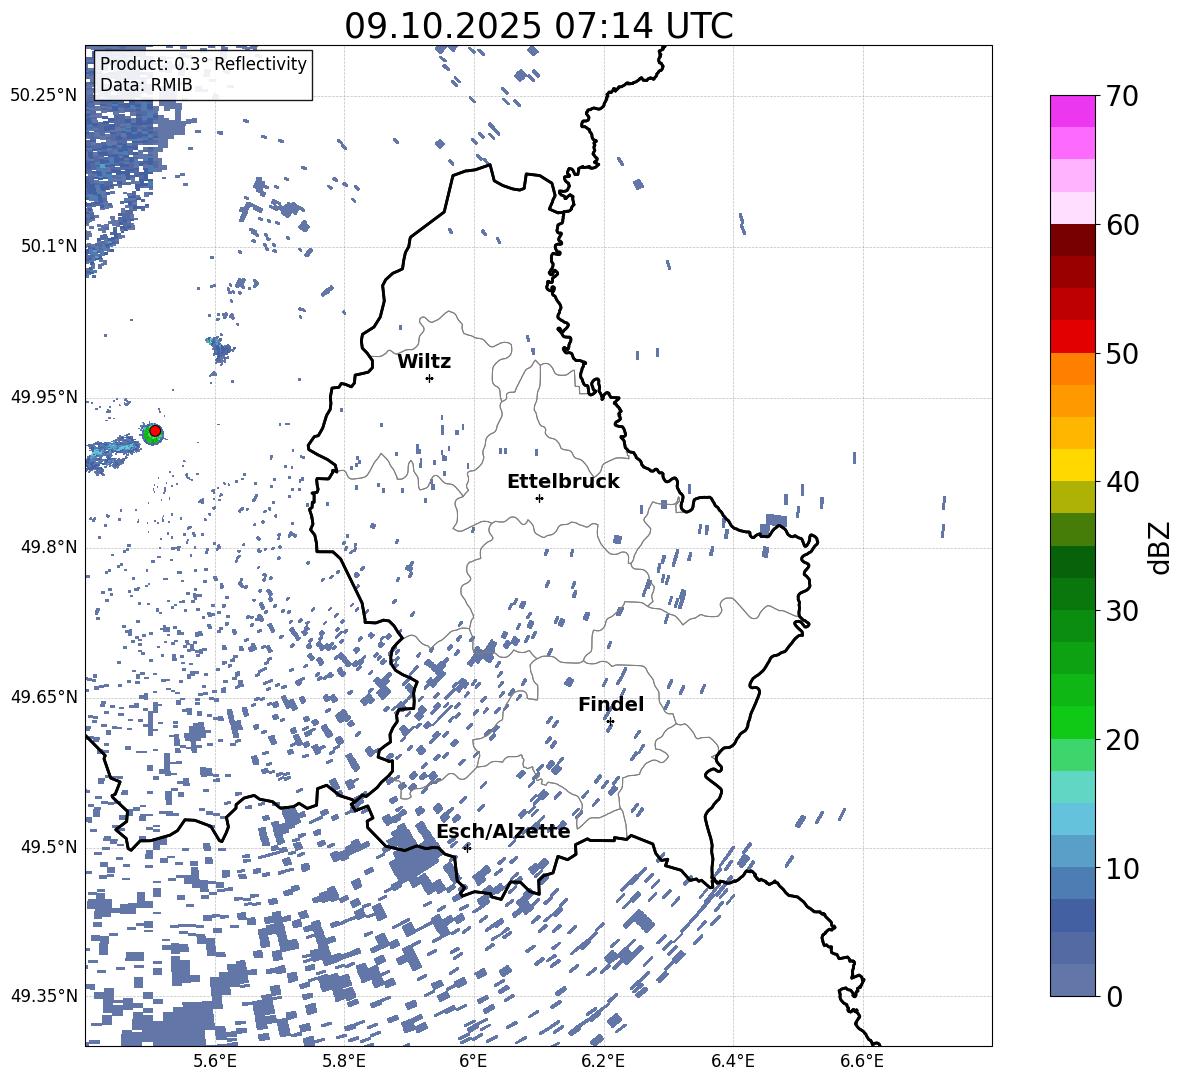Pick the yellow swatch just above 40
This screenshot has width=1184, height=1081.
click(x=1072, y=465)
